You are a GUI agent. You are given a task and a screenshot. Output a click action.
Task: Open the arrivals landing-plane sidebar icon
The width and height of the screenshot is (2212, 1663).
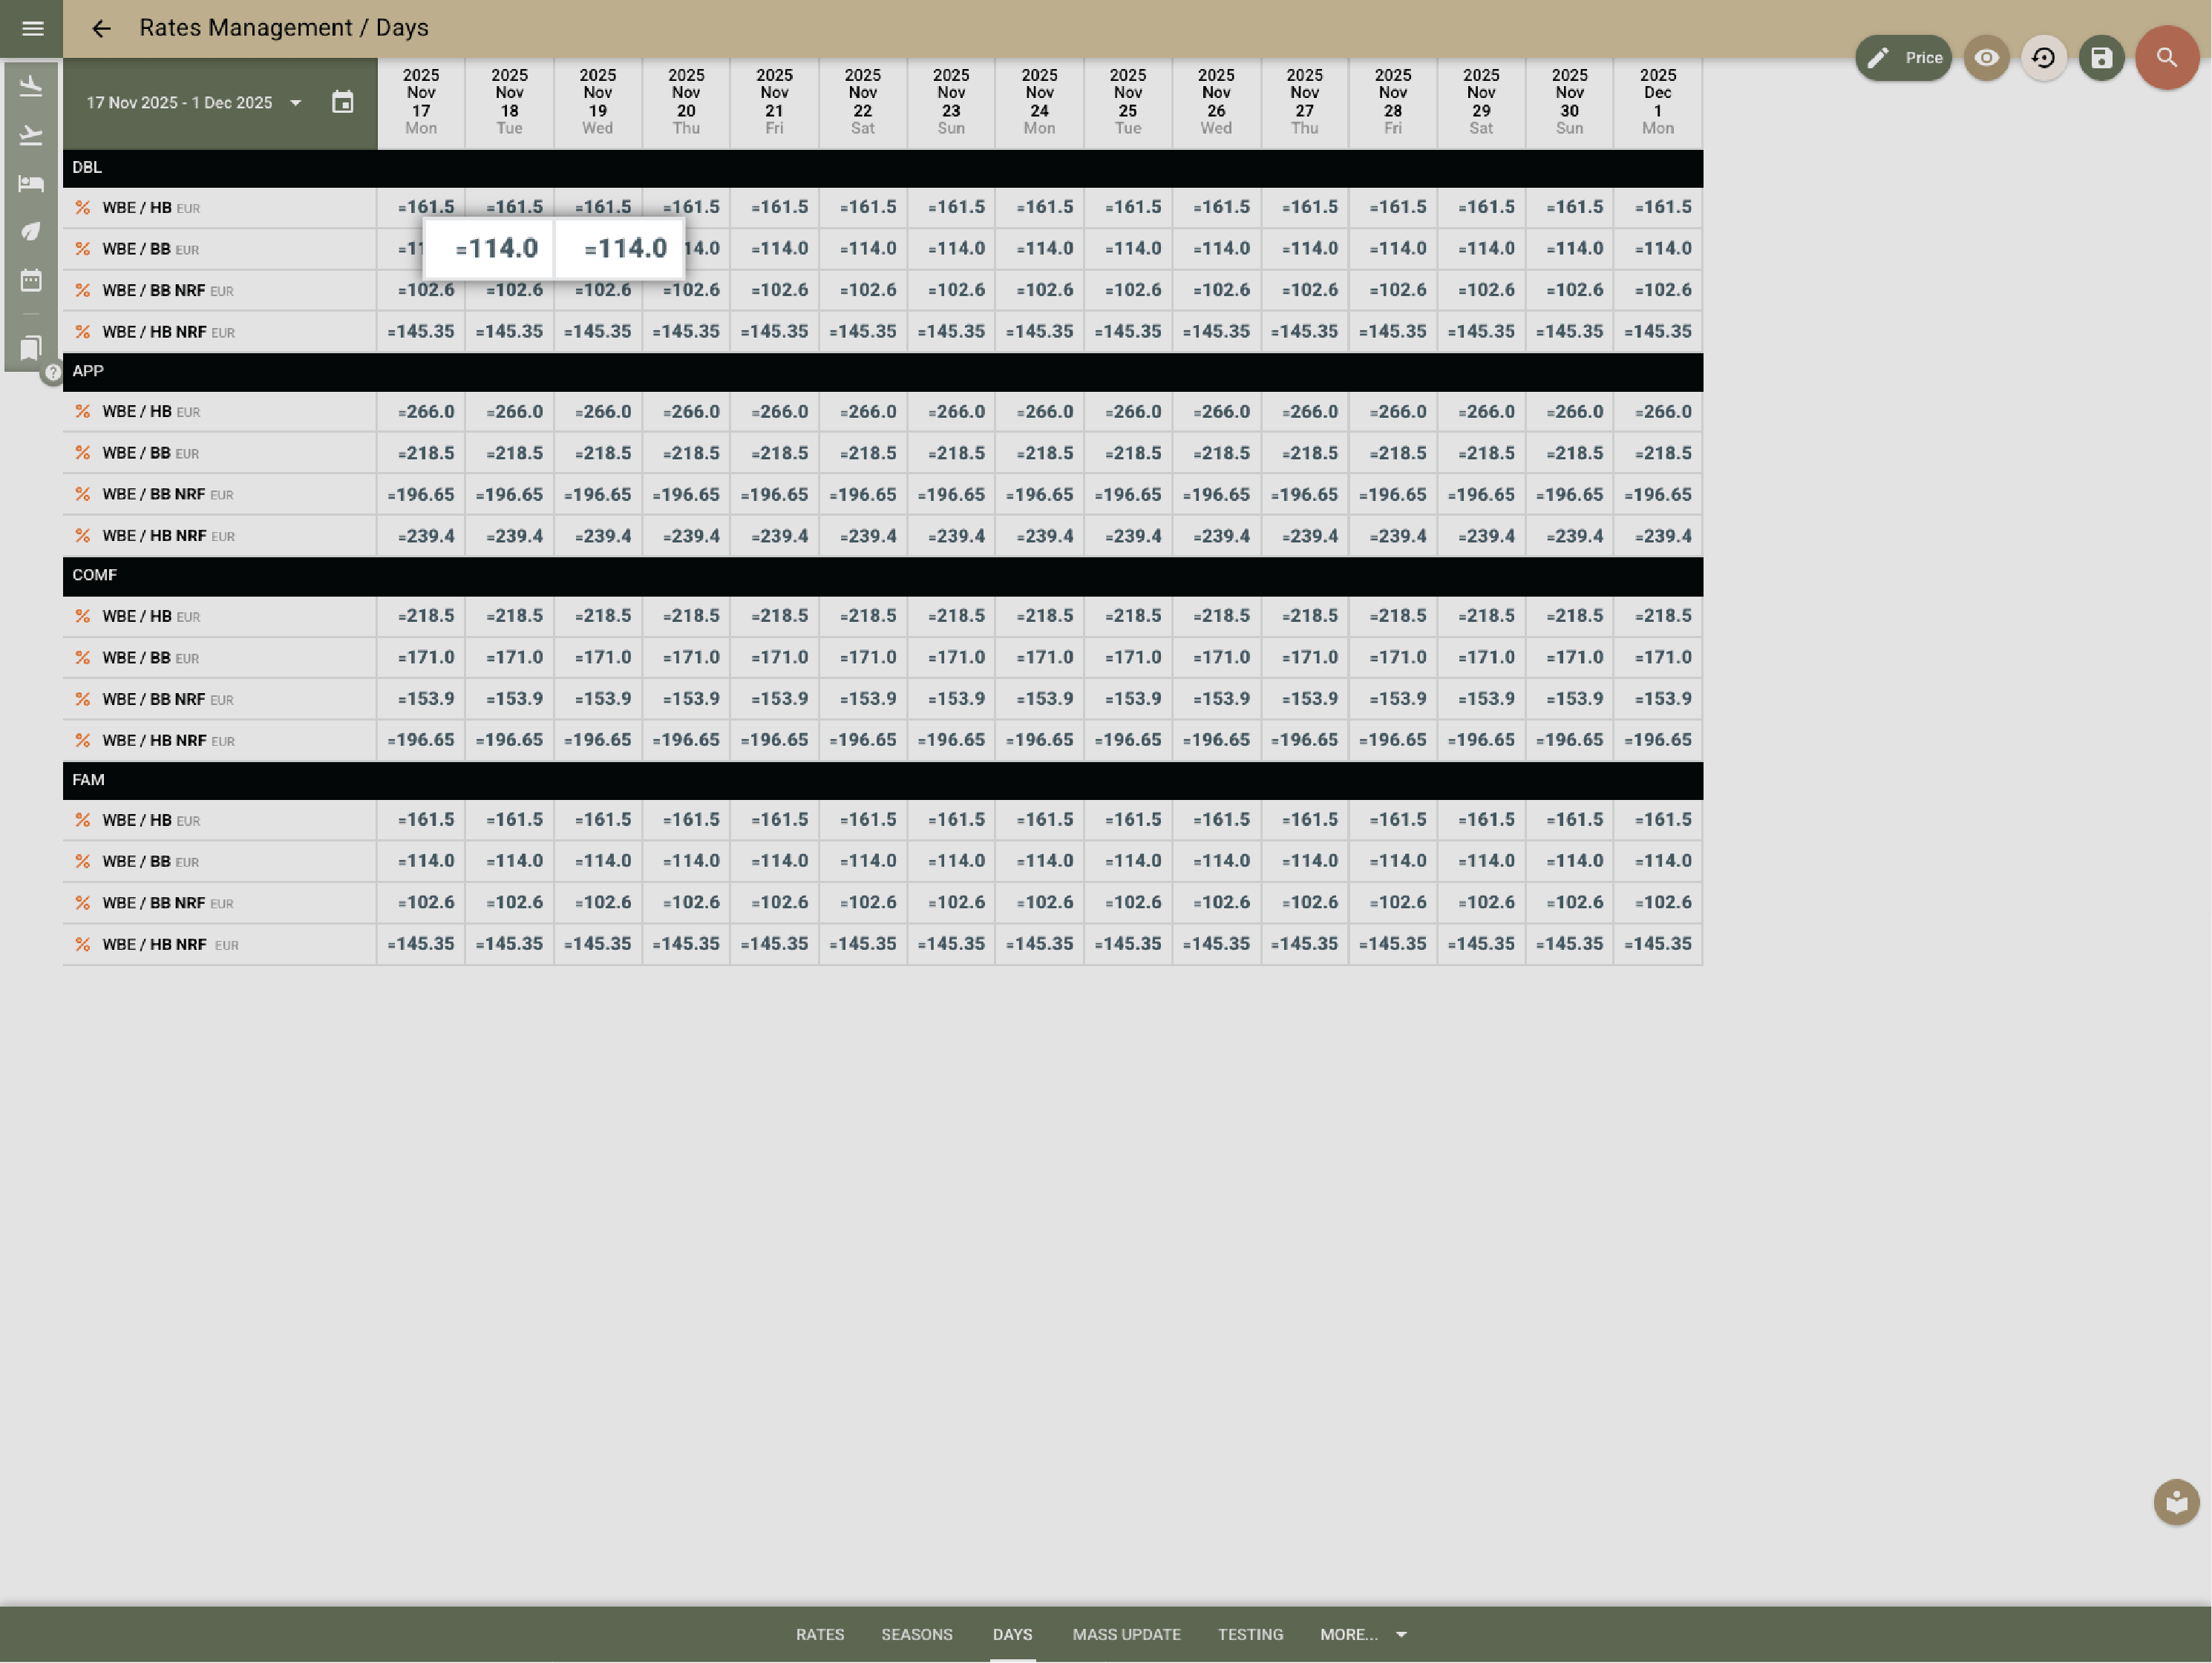pos(31,86)
